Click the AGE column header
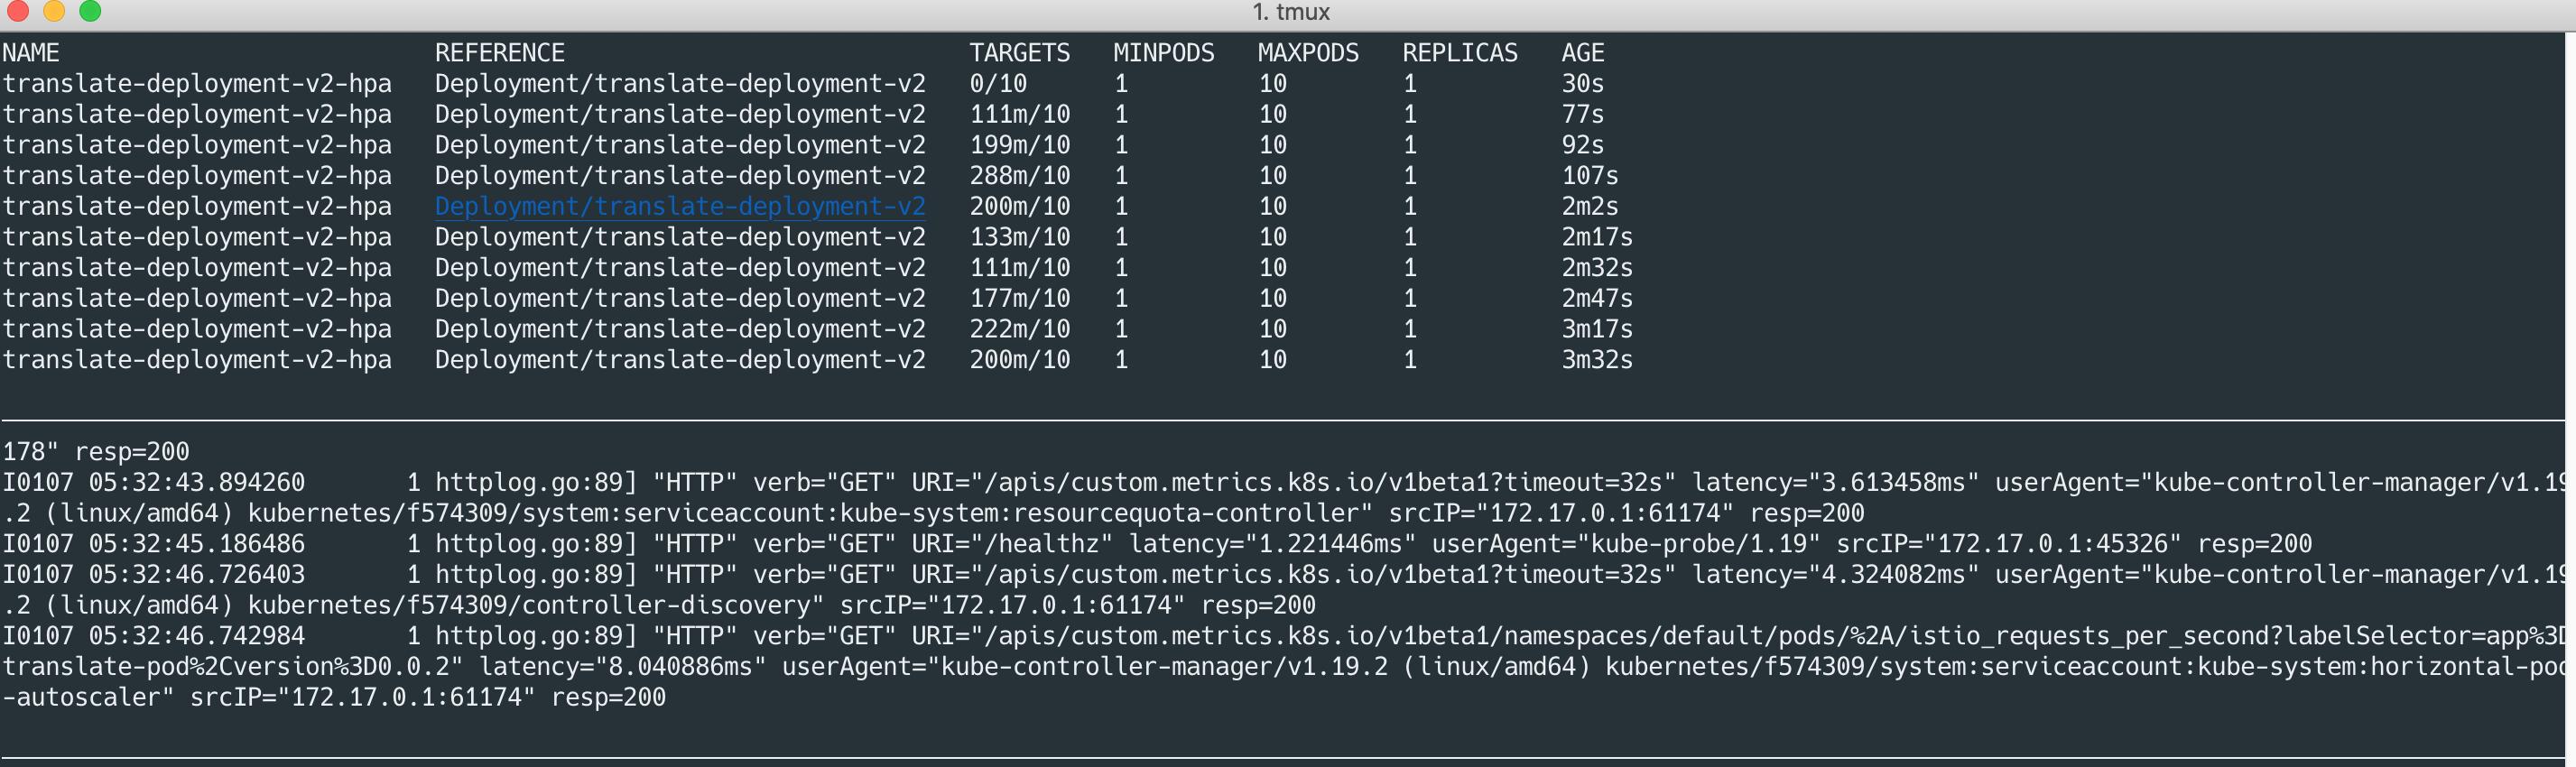 (1583, 53)
